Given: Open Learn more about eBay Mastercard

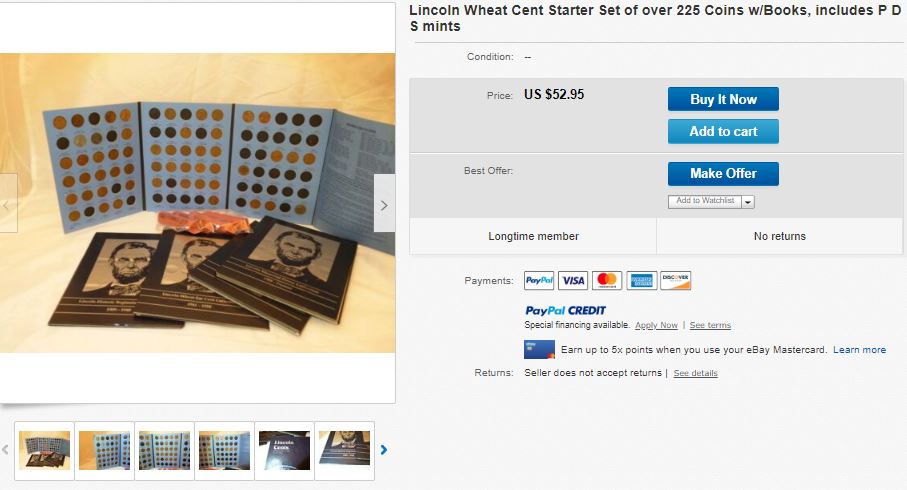Looking at the screenshot, I should tap(859, 350).
